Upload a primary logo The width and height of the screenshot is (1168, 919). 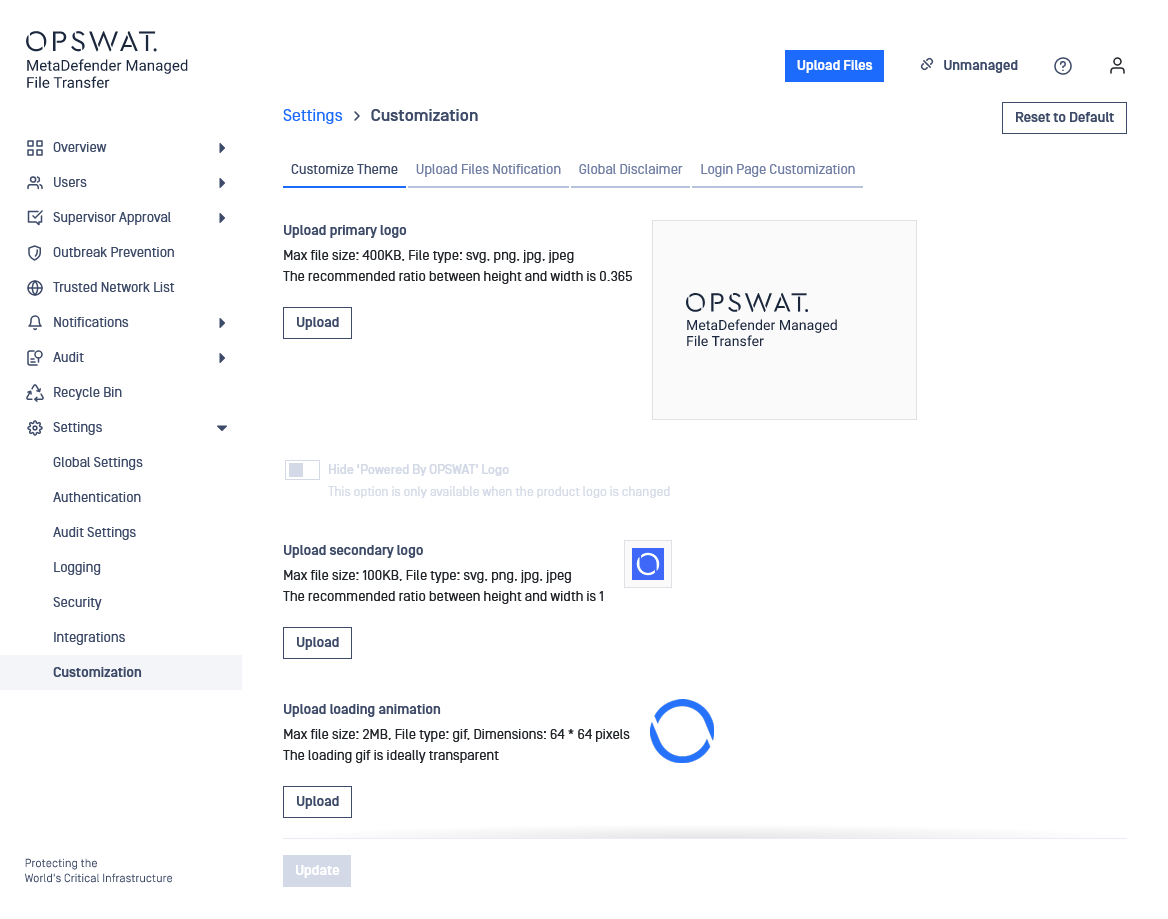pyautogui.click(x=317, y=323)
